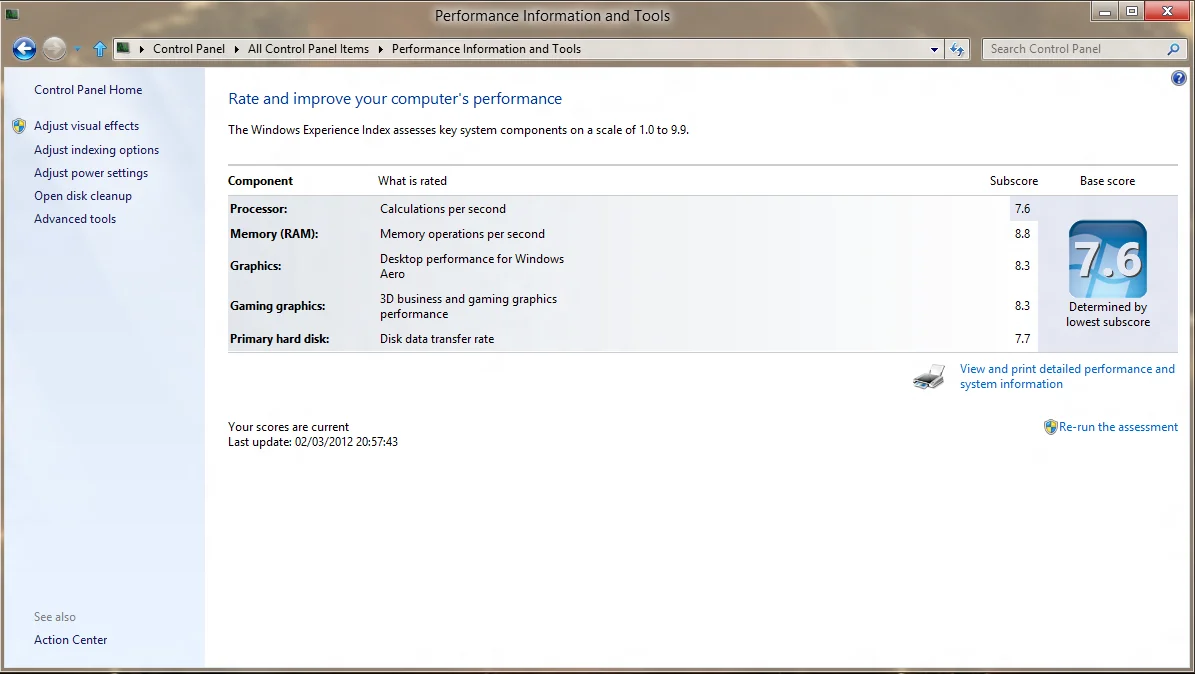Viewport: 1195px width, 674px height.
Task: Click 'Memory operations per second' text
Action: coord(462,234)
